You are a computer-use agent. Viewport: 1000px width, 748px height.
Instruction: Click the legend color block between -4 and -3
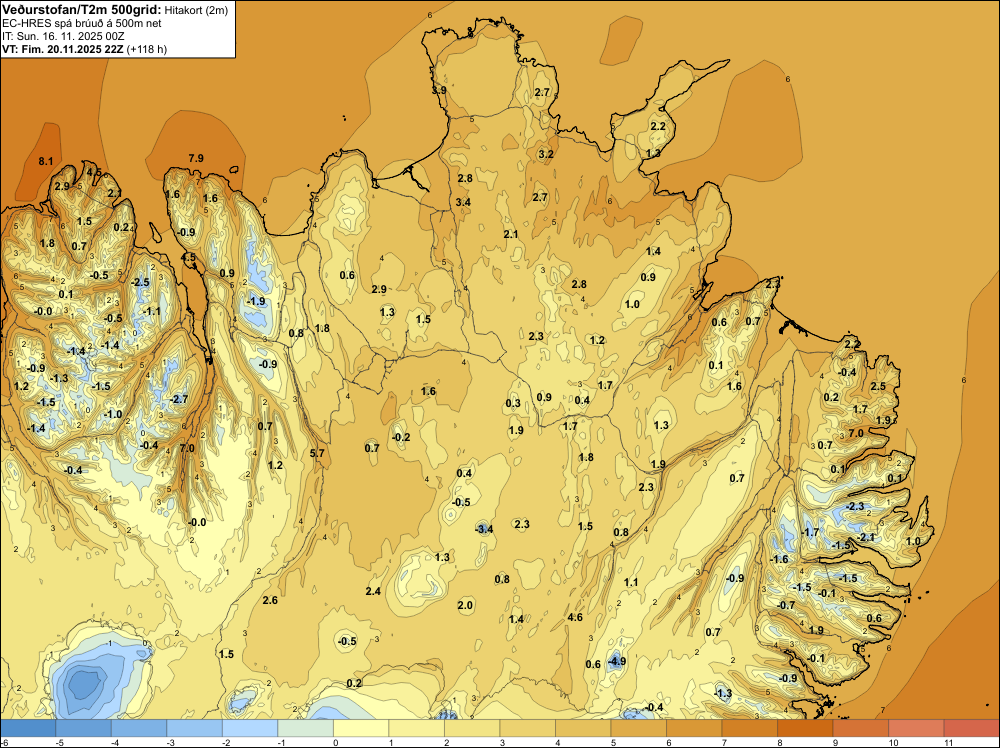click(x=139, y=728)
